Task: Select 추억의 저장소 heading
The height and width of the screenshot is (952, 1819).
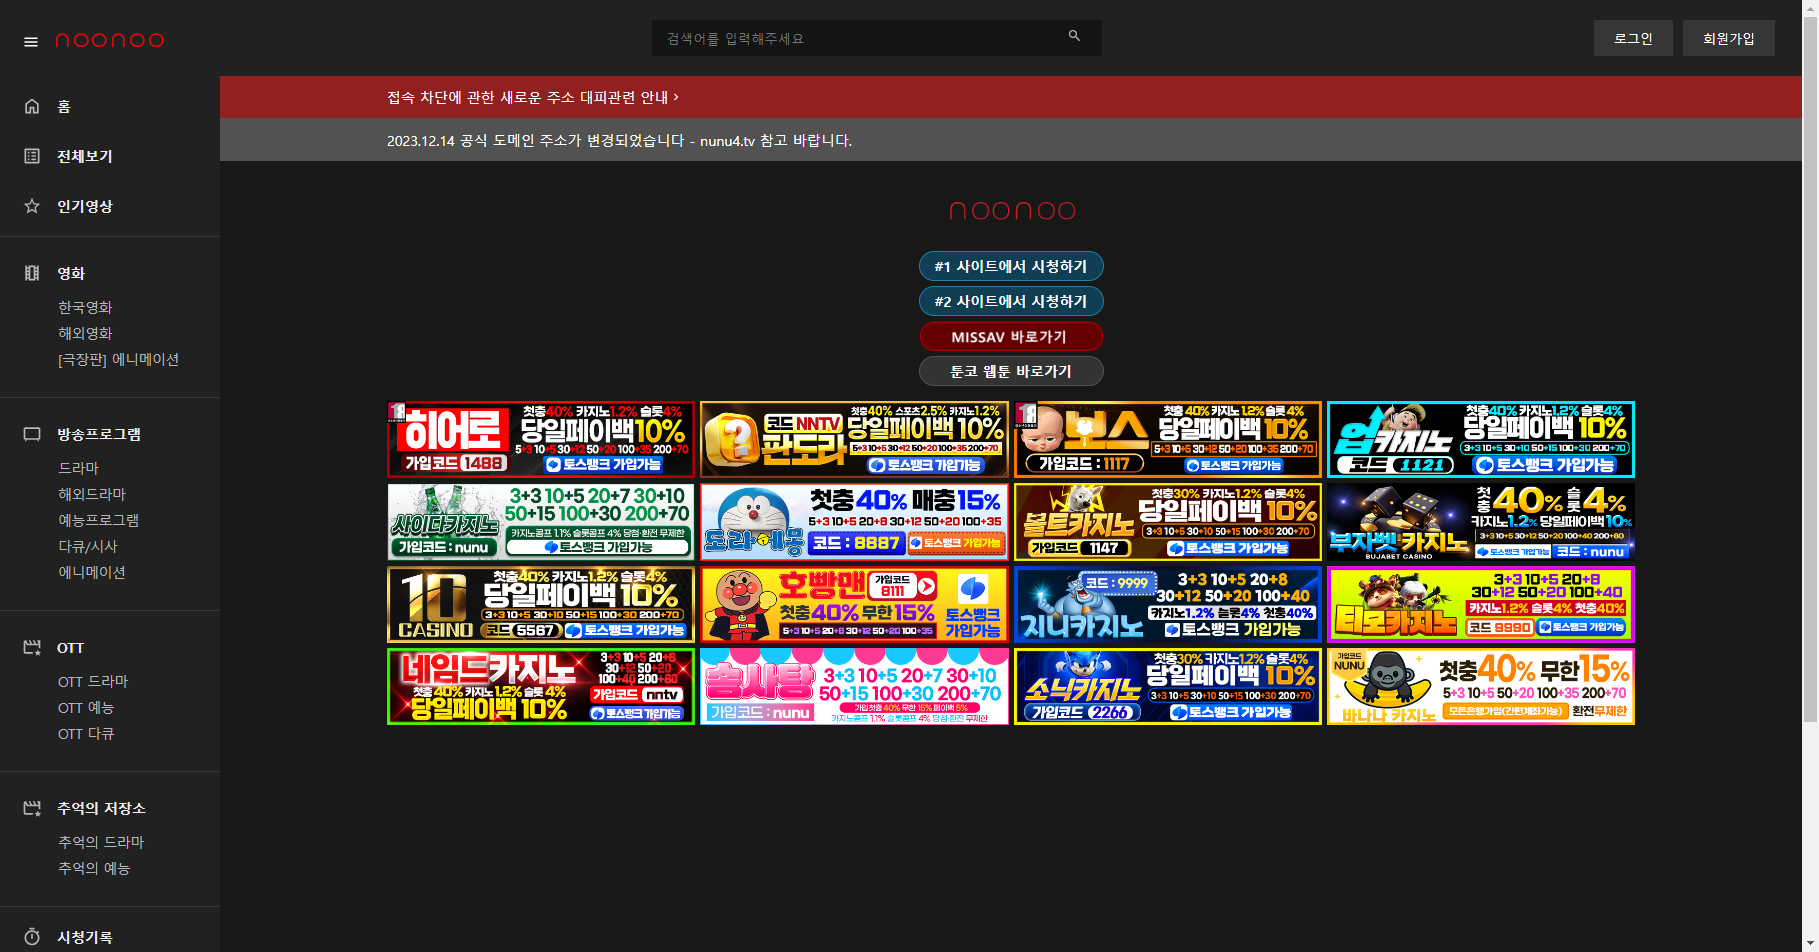Action: (101, 808)
